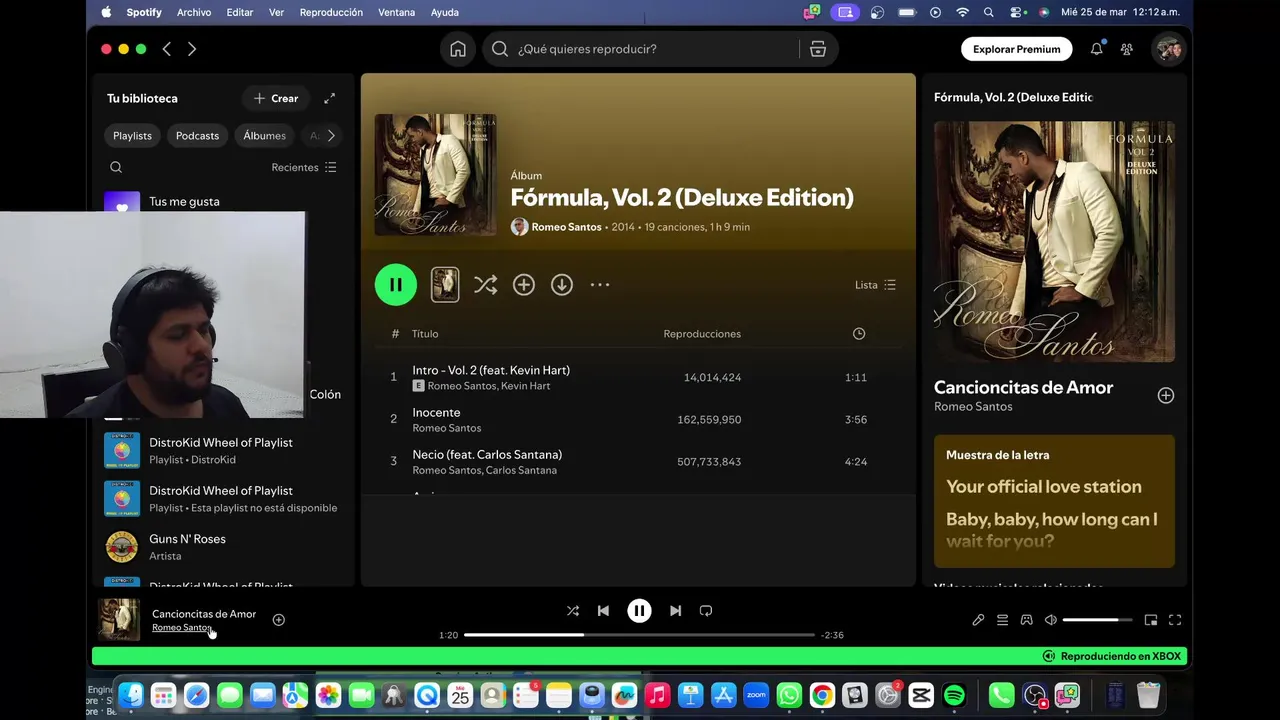Open the Ayuda menu
Viewport: 1280px width, 720px height.
[x=444, y=12]
